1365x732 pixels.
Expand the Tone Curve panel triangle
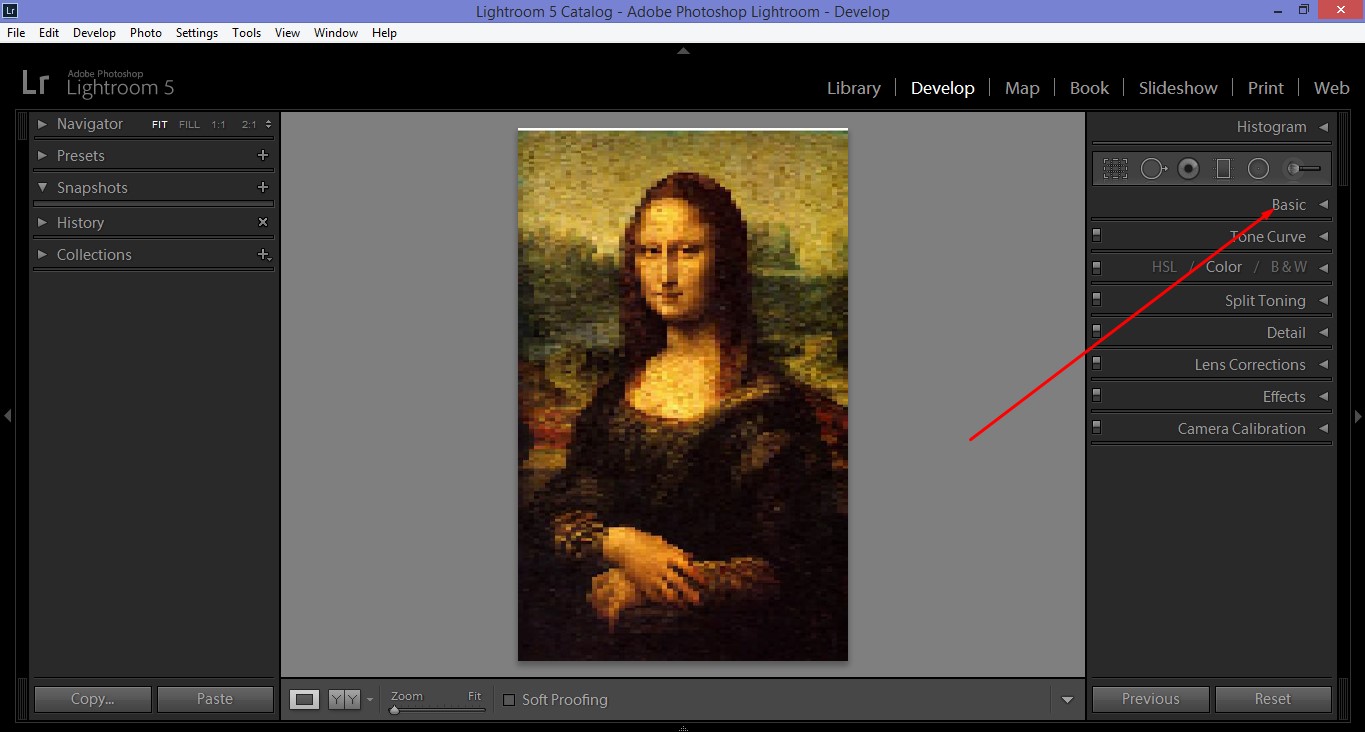tap(1323, 236)
